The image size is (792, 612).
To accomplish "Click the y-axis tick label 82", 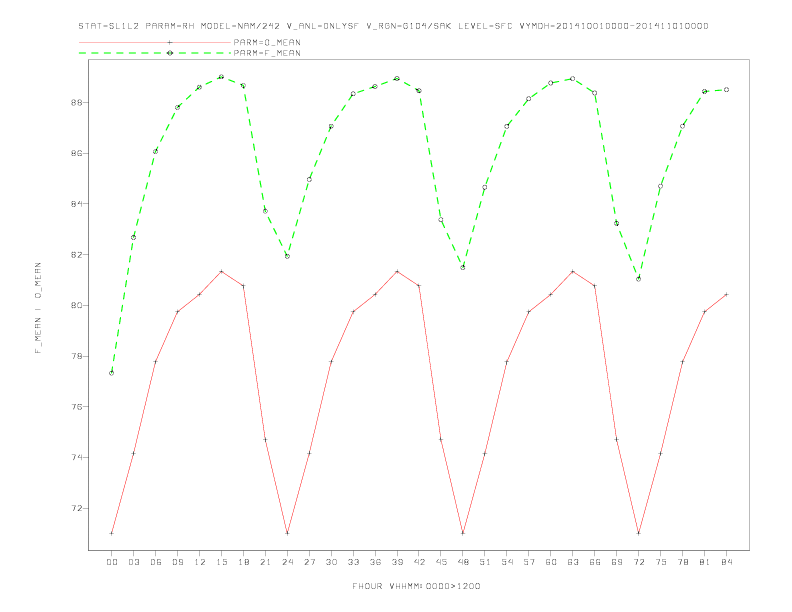I will pyautogui.click(x=76, y=254).
